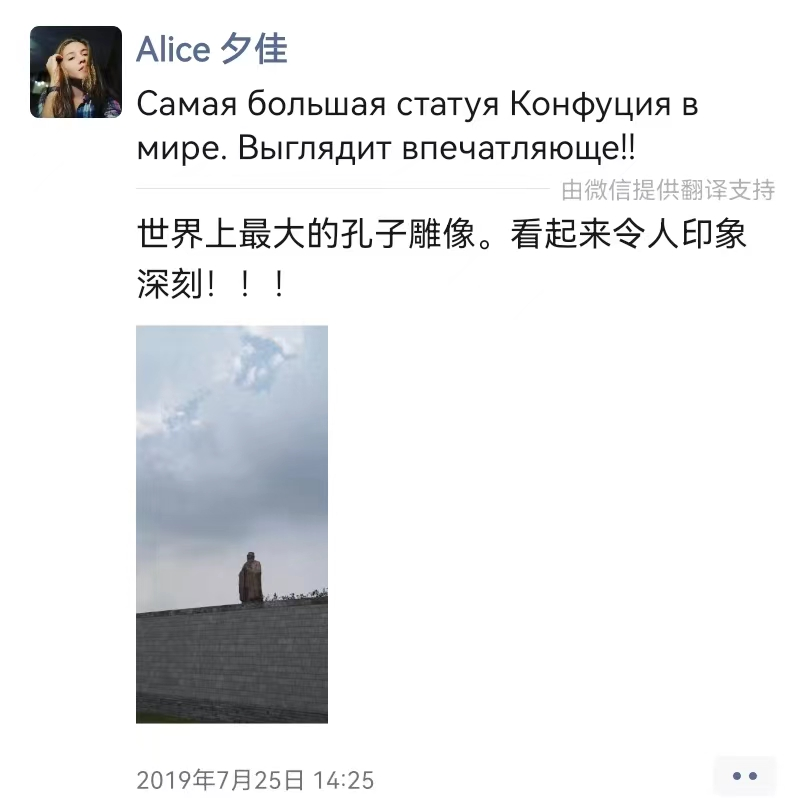Tap the post date '2019年7月25日'
The height and width of the screenshot is (798, 800).
click(x=220, y=781)
